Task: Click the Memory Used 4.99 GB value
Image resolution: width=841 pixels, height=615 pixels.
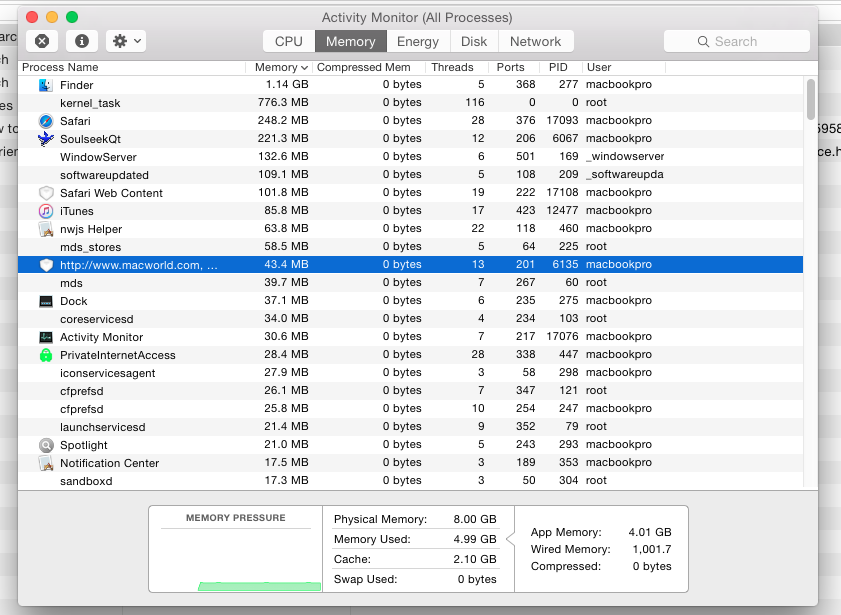Action: pos(475,539)
